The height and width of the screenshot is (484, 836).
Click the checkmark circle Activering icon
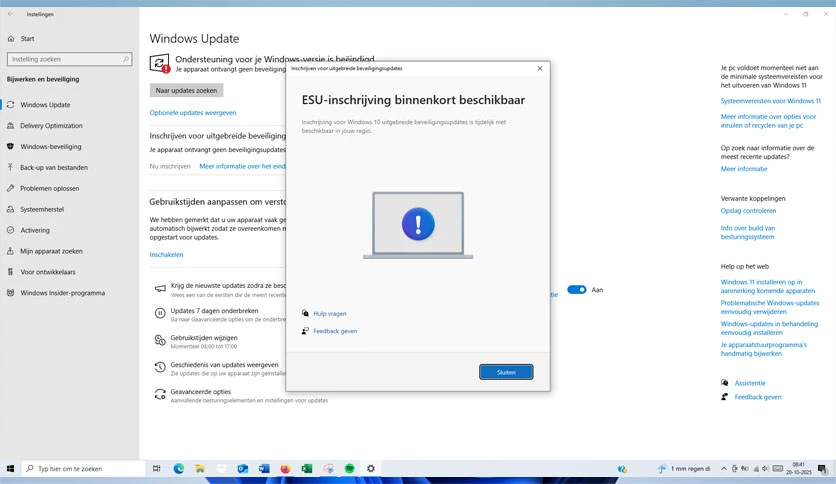(x=10, y=230)
